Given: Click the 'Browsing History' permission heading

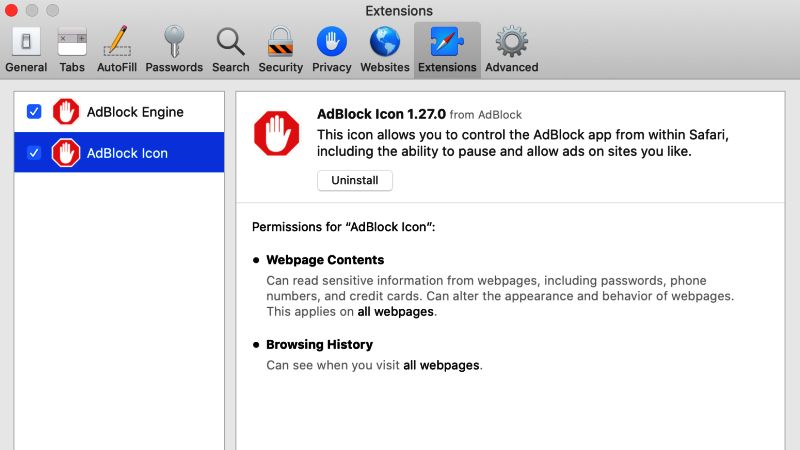Looking at the screenshot, I should pos(319,344).
